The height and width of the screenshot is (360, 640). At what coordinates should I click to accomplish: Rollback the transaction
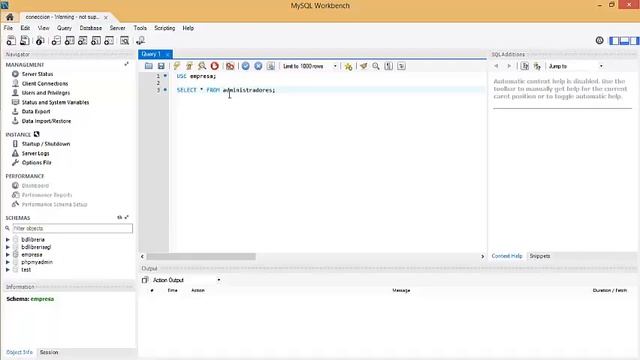[258, 66]
